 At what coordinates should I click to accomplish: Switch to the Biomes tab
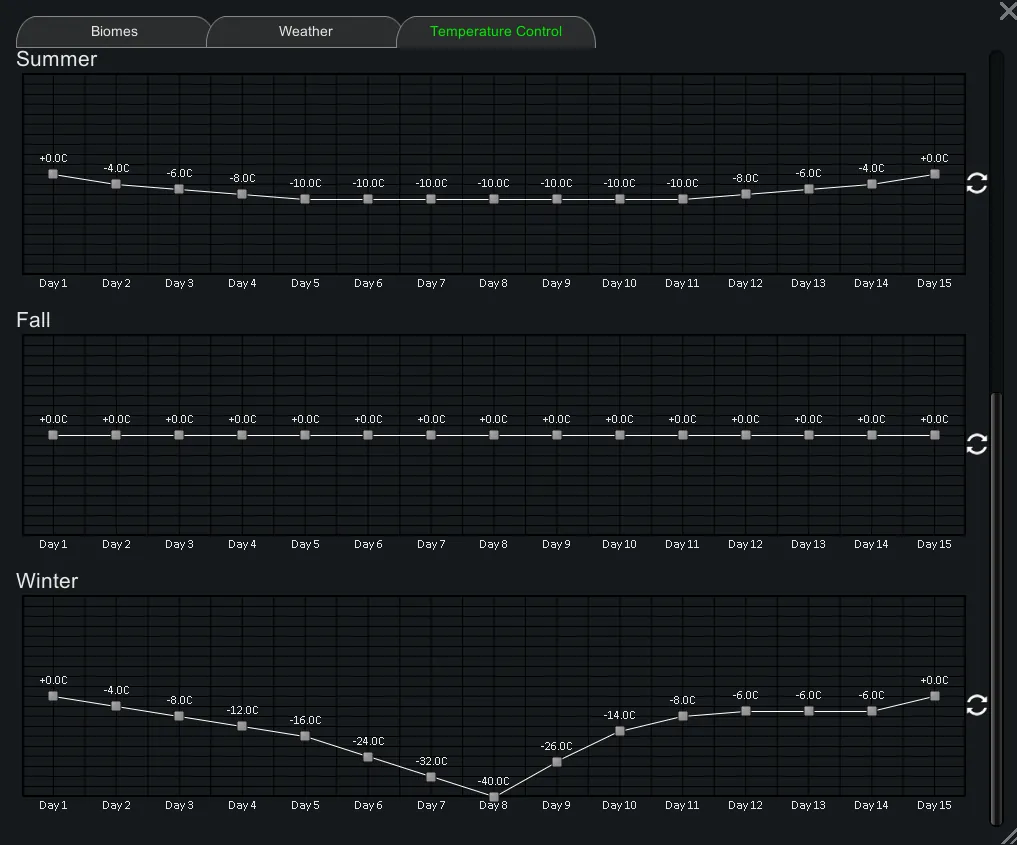coord(114,32)
